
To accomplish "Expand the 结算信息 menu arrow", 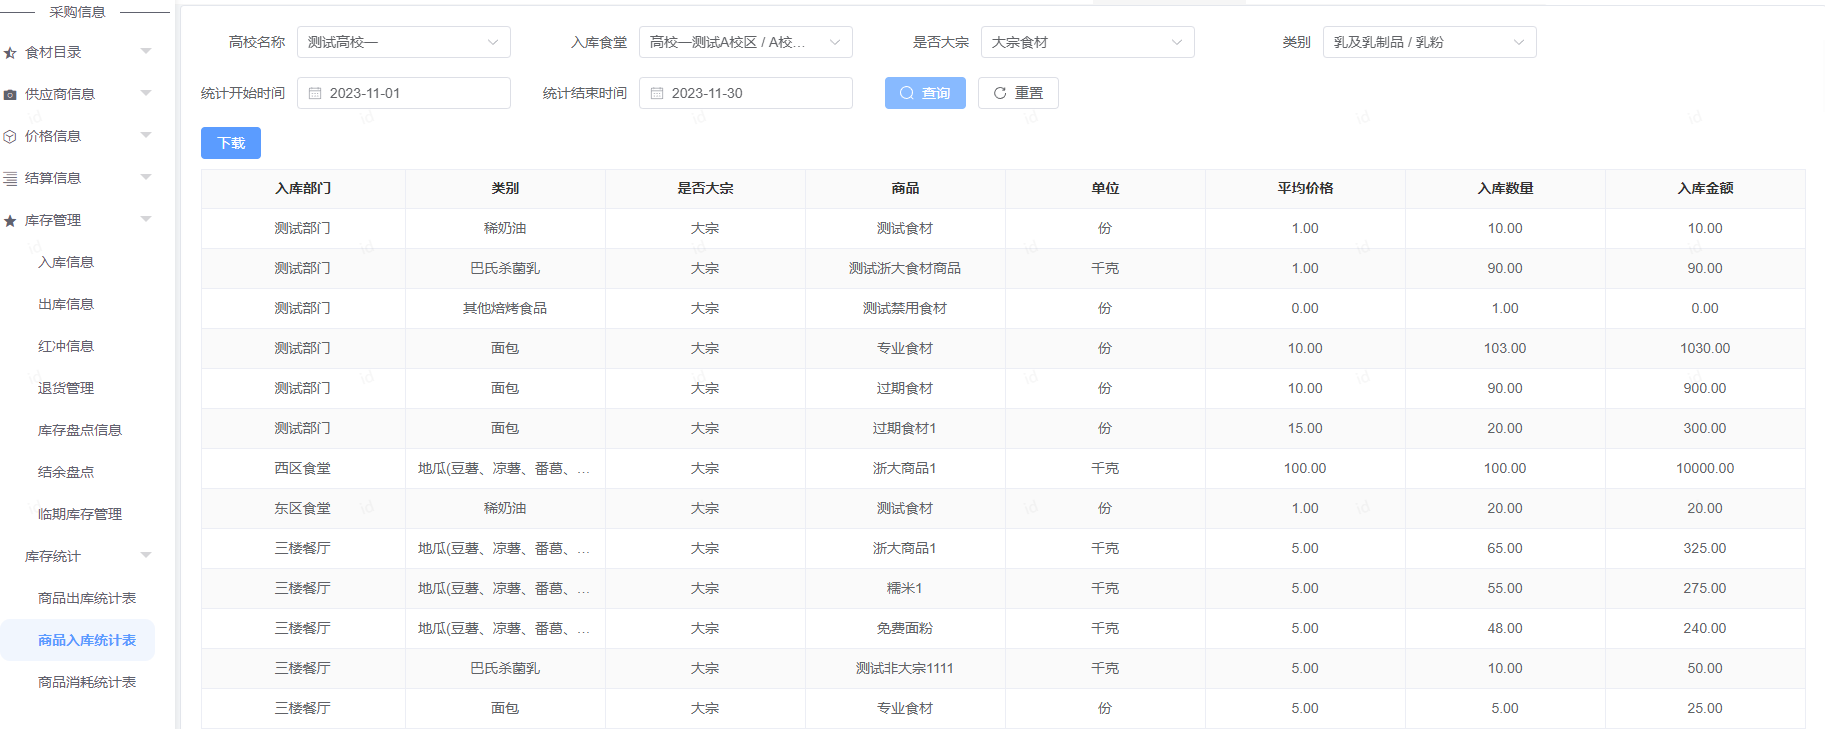I will coord(146,177).
